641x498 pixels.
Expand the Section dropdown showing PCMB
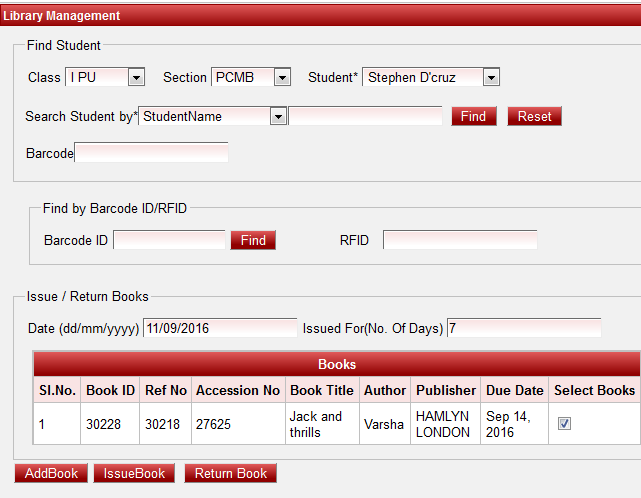coord(250,77)
